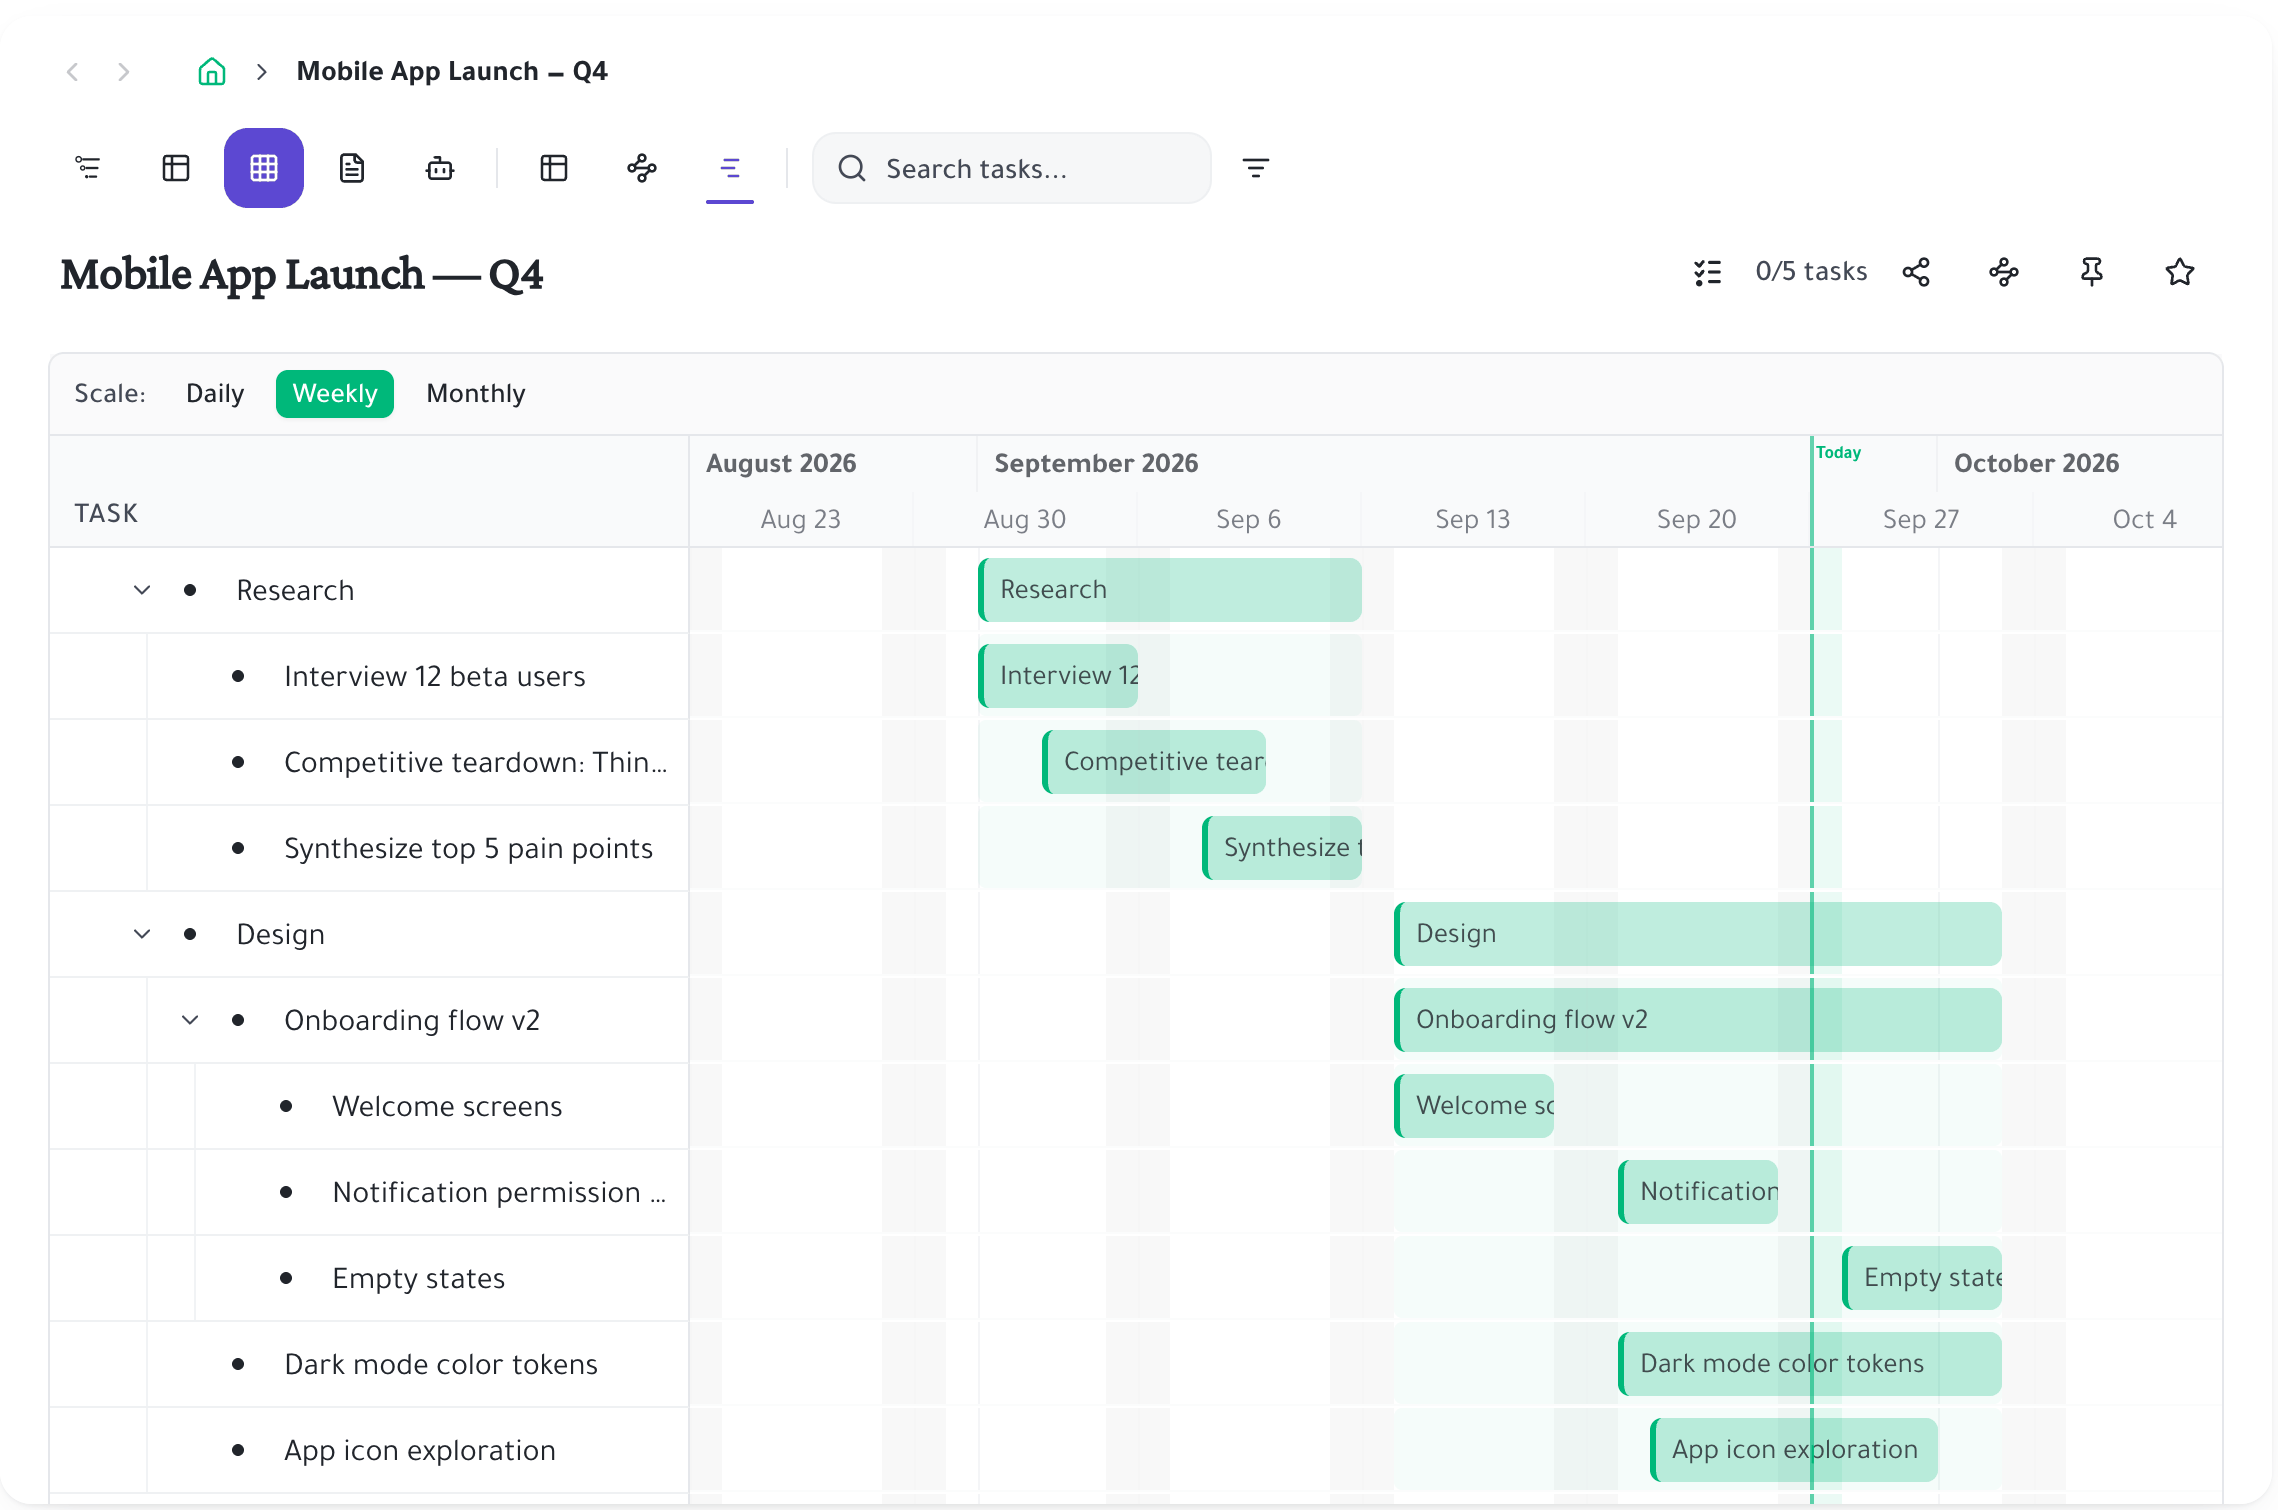Select the Gantt timeline view icon

[730, 168]
